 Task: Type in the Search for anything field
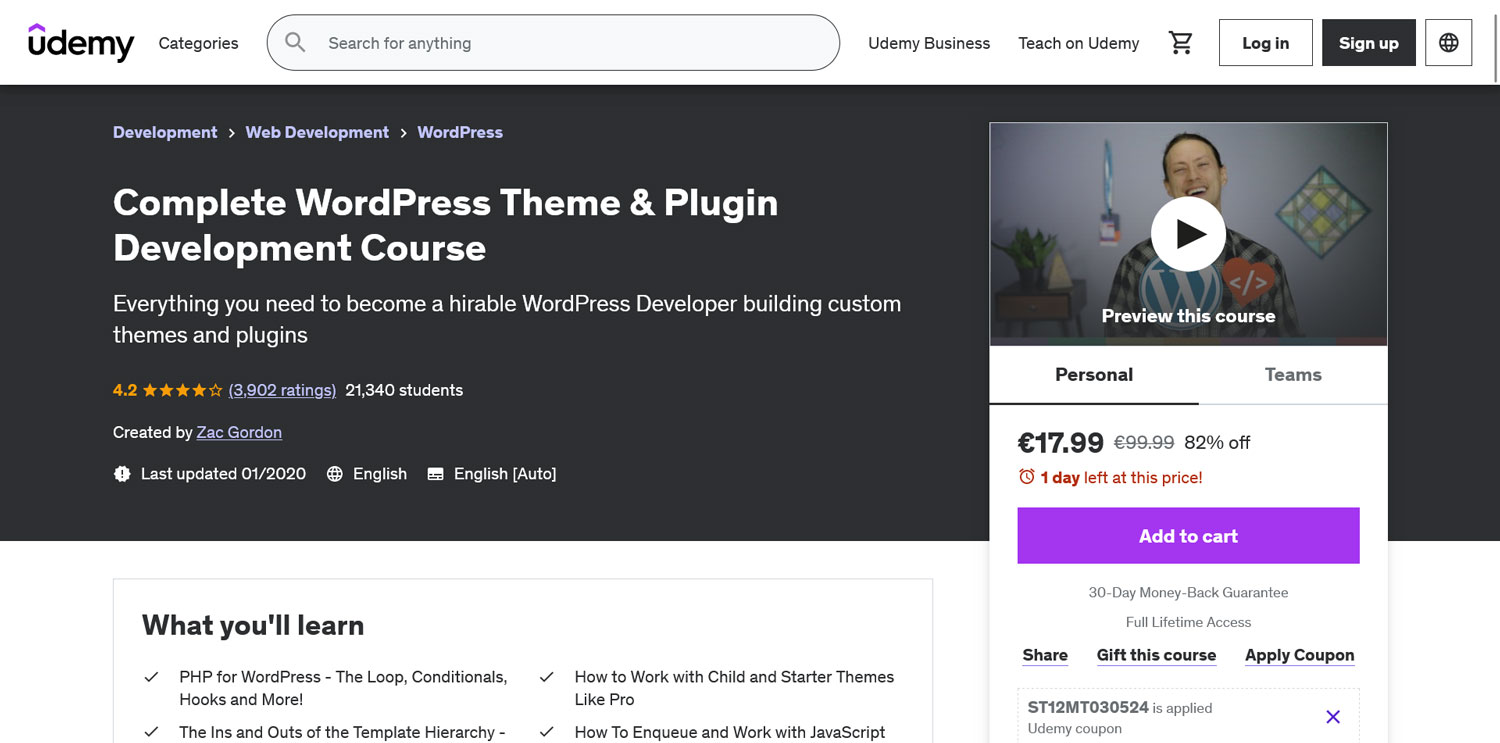coord(570,43)
